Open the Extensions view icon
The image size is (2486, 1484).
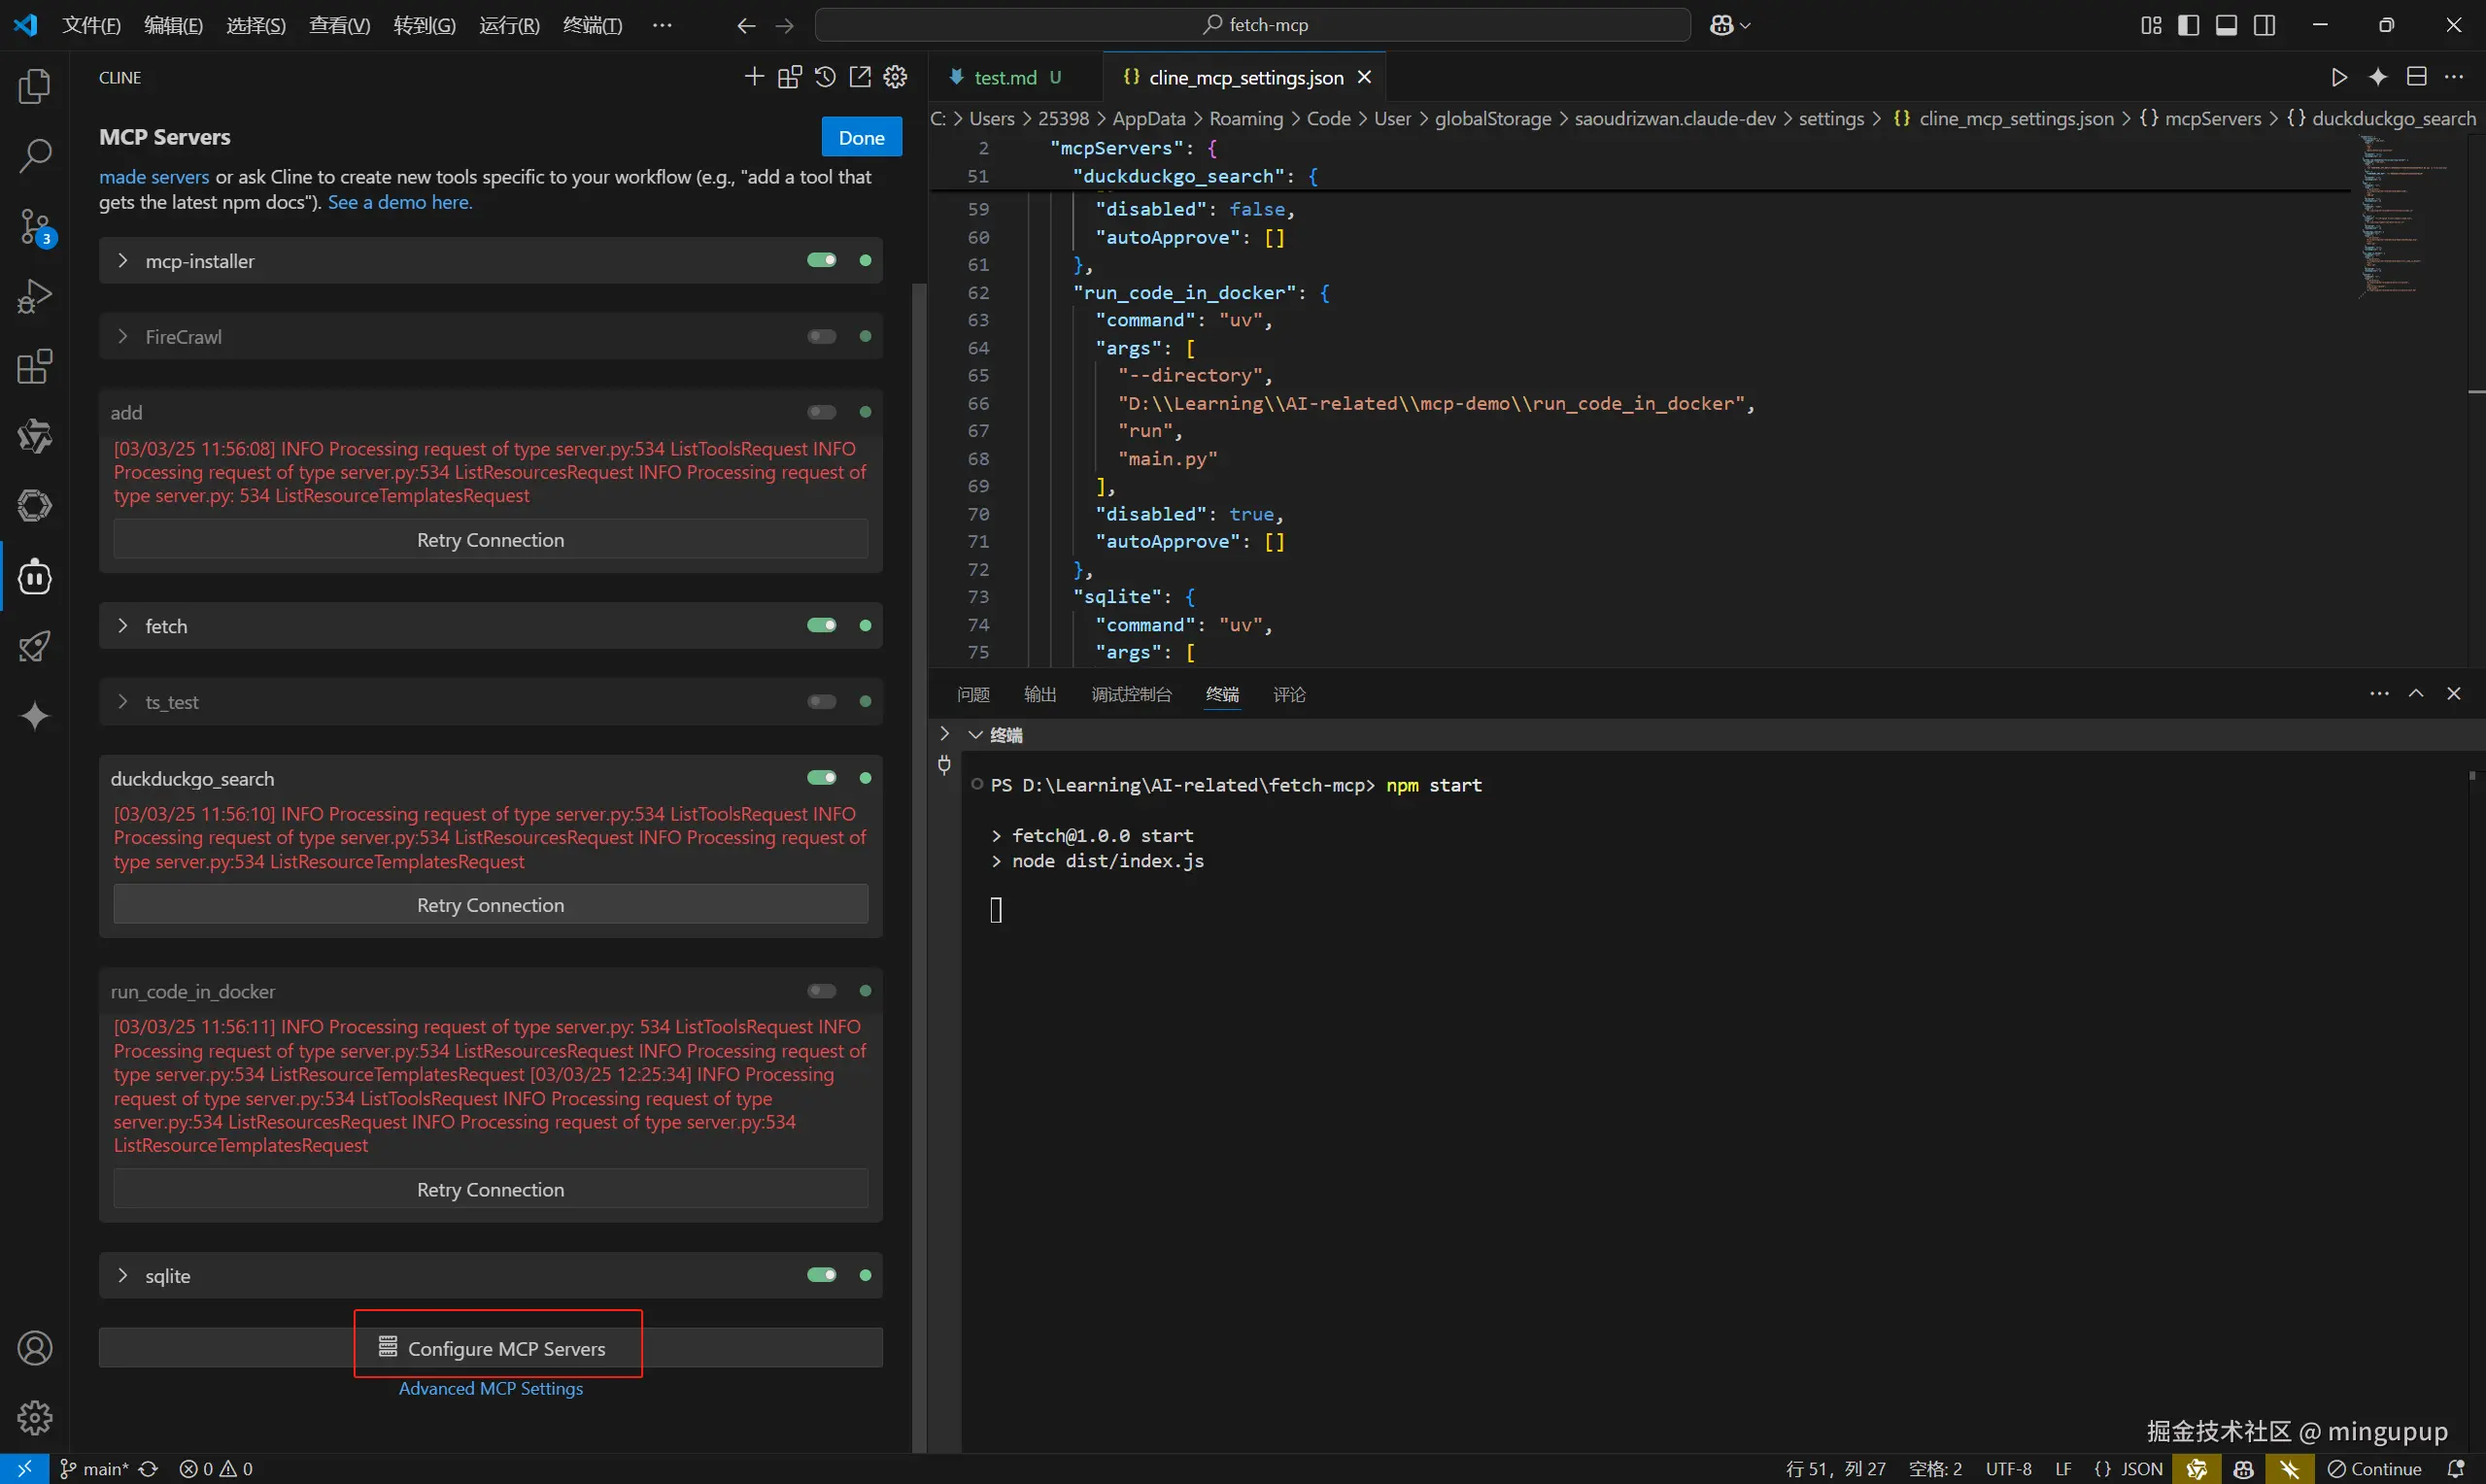[35, 367]
